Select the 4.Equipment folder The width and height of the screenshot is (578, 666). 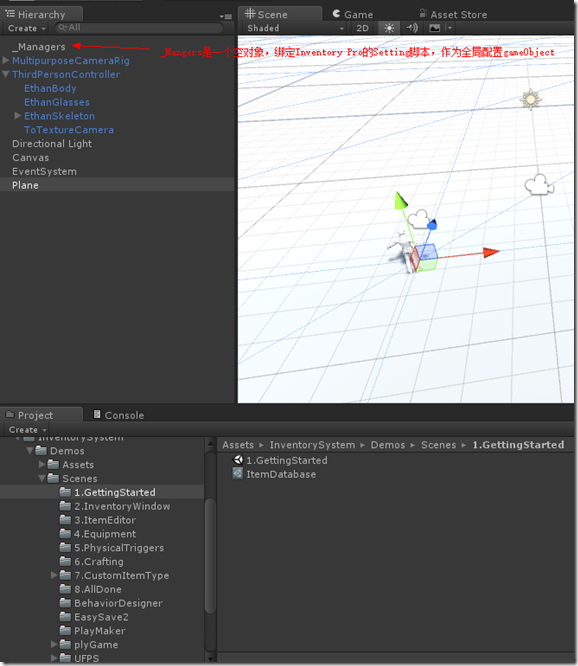coord(98,534)
